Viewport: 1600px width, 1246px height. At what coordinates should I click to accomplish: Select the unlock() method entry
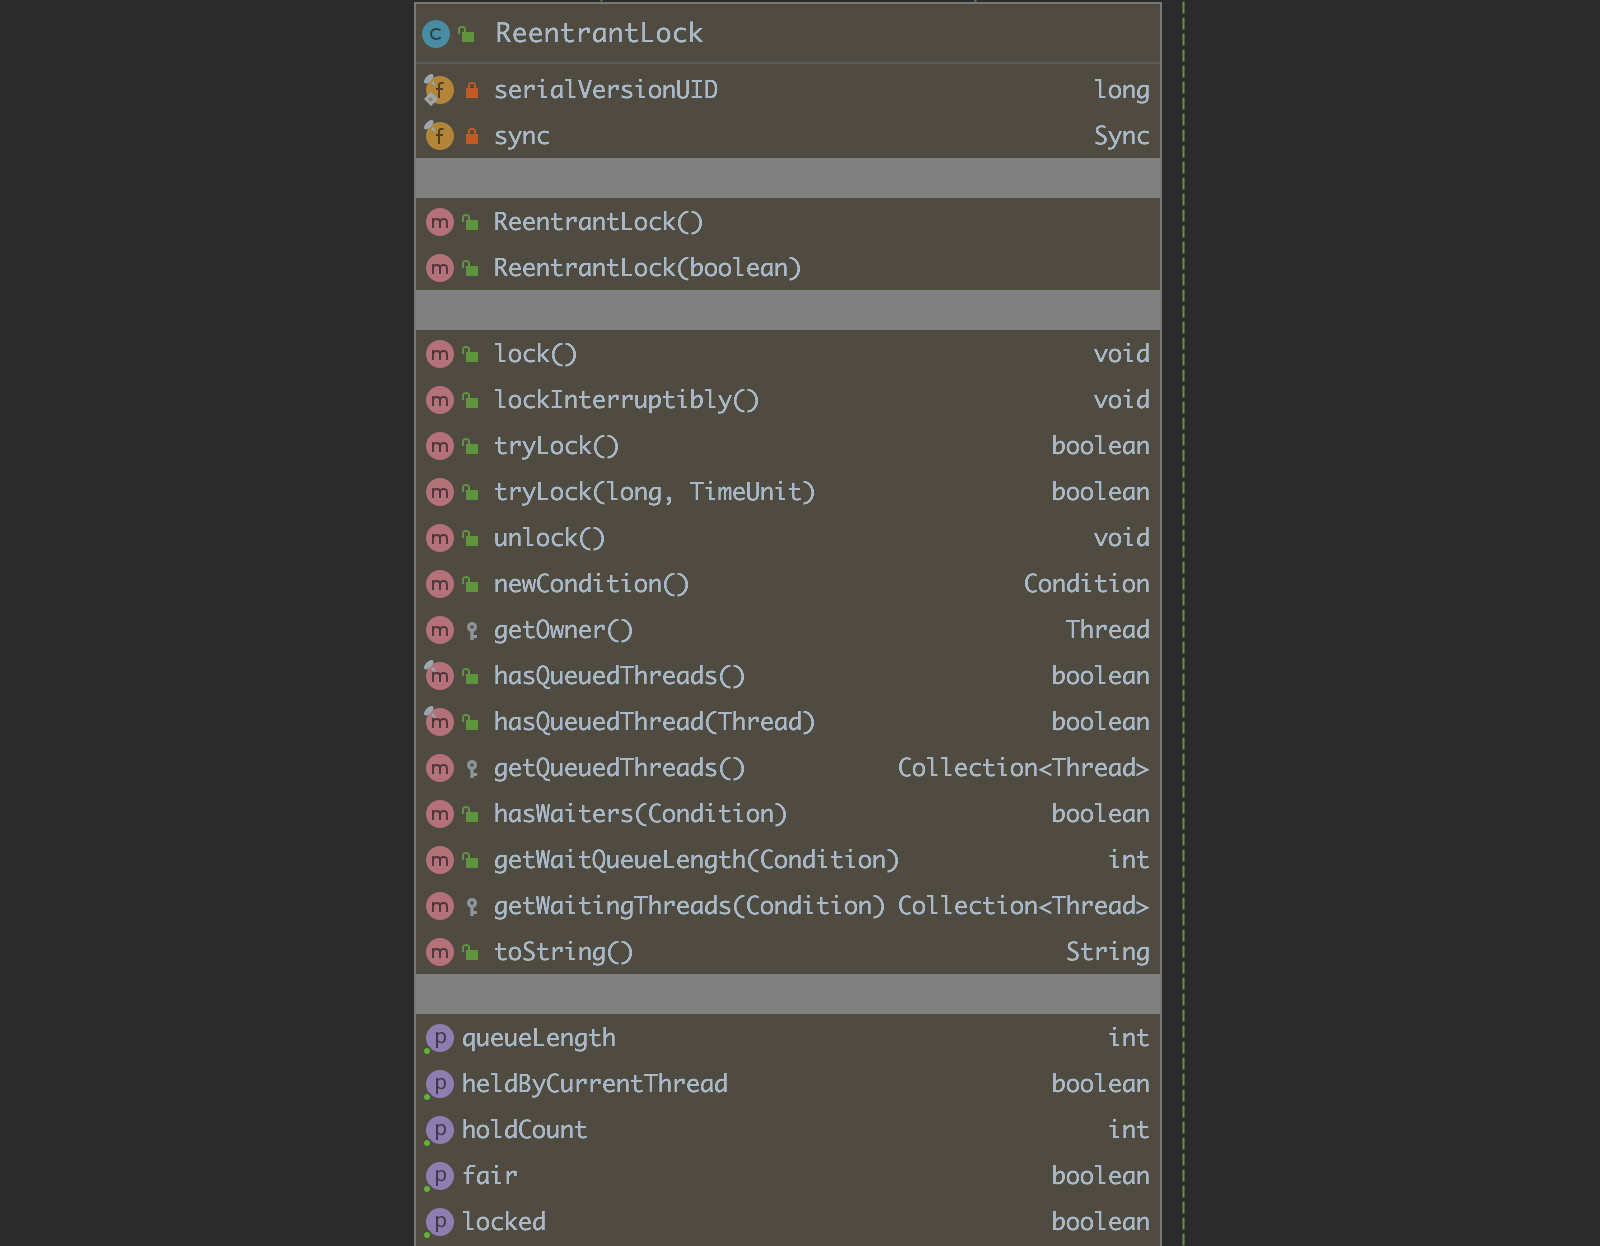point(788,538)
